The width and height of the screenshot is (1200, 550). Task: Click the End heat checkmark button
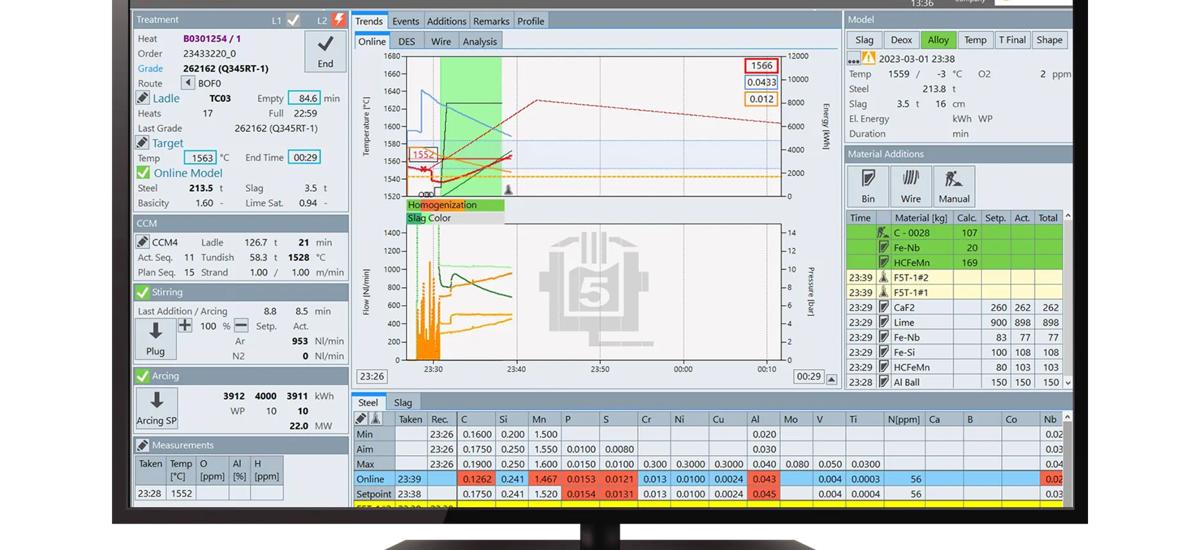tap(325, 51)
